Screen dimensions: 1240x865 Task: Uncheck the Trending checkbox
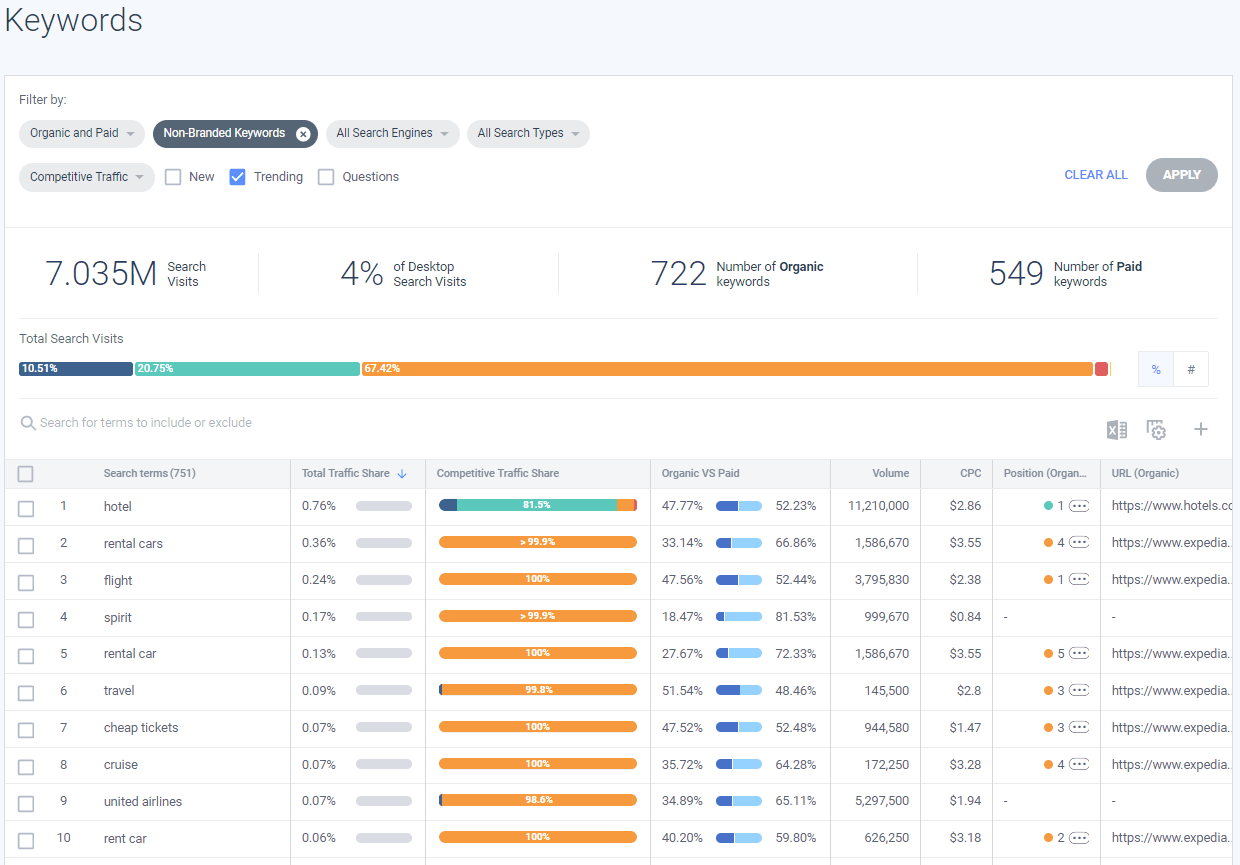[238, 177]
